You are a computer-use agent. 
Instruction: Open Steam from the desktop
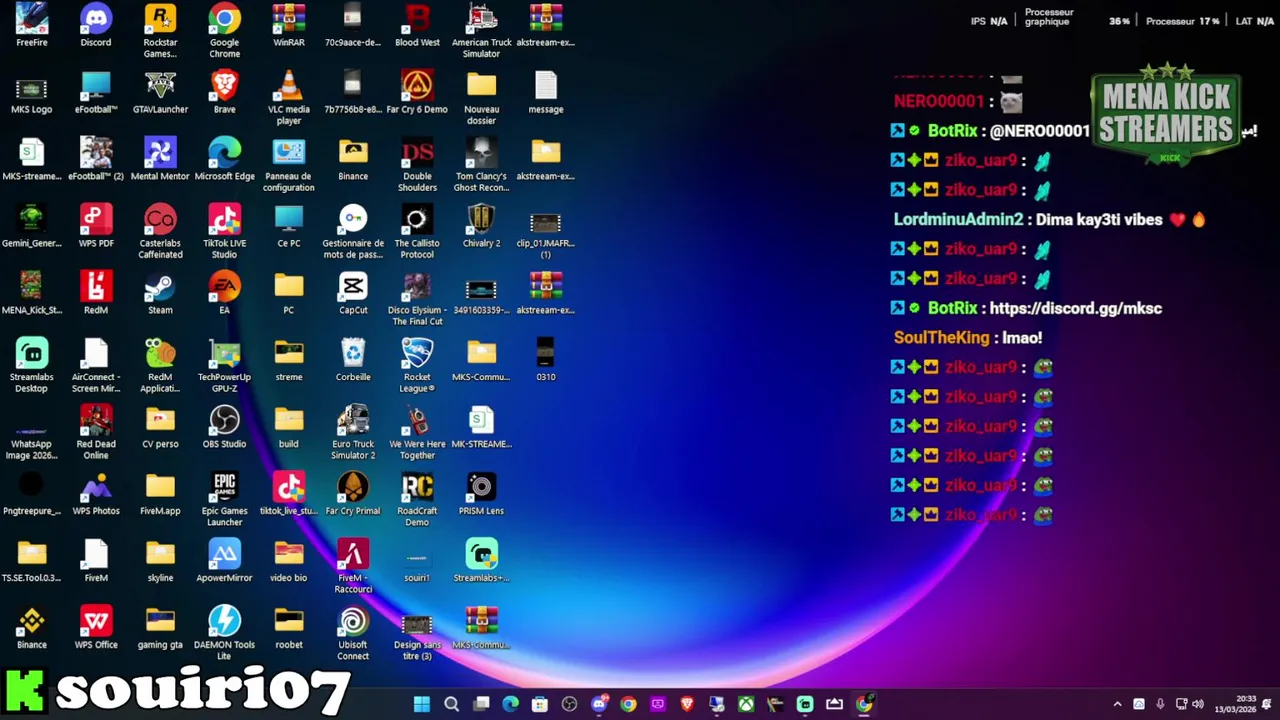(160, 293)
